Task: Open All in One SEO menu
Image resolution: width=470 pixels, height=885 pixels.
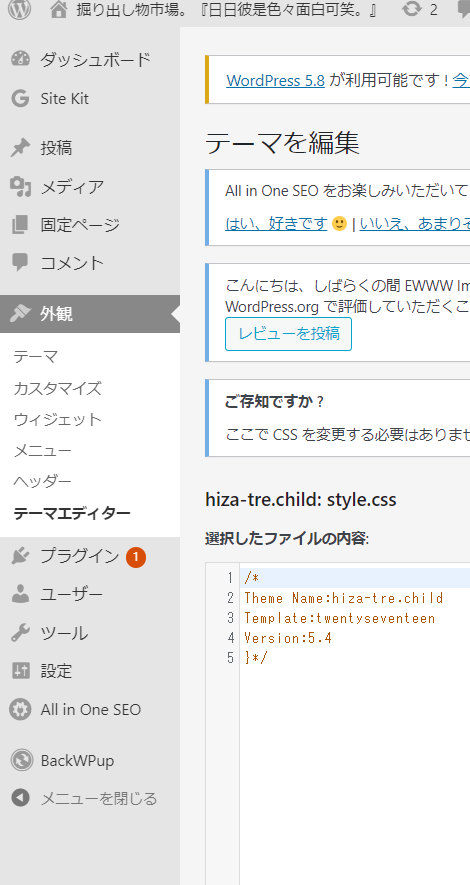Action: click(90, 709)
